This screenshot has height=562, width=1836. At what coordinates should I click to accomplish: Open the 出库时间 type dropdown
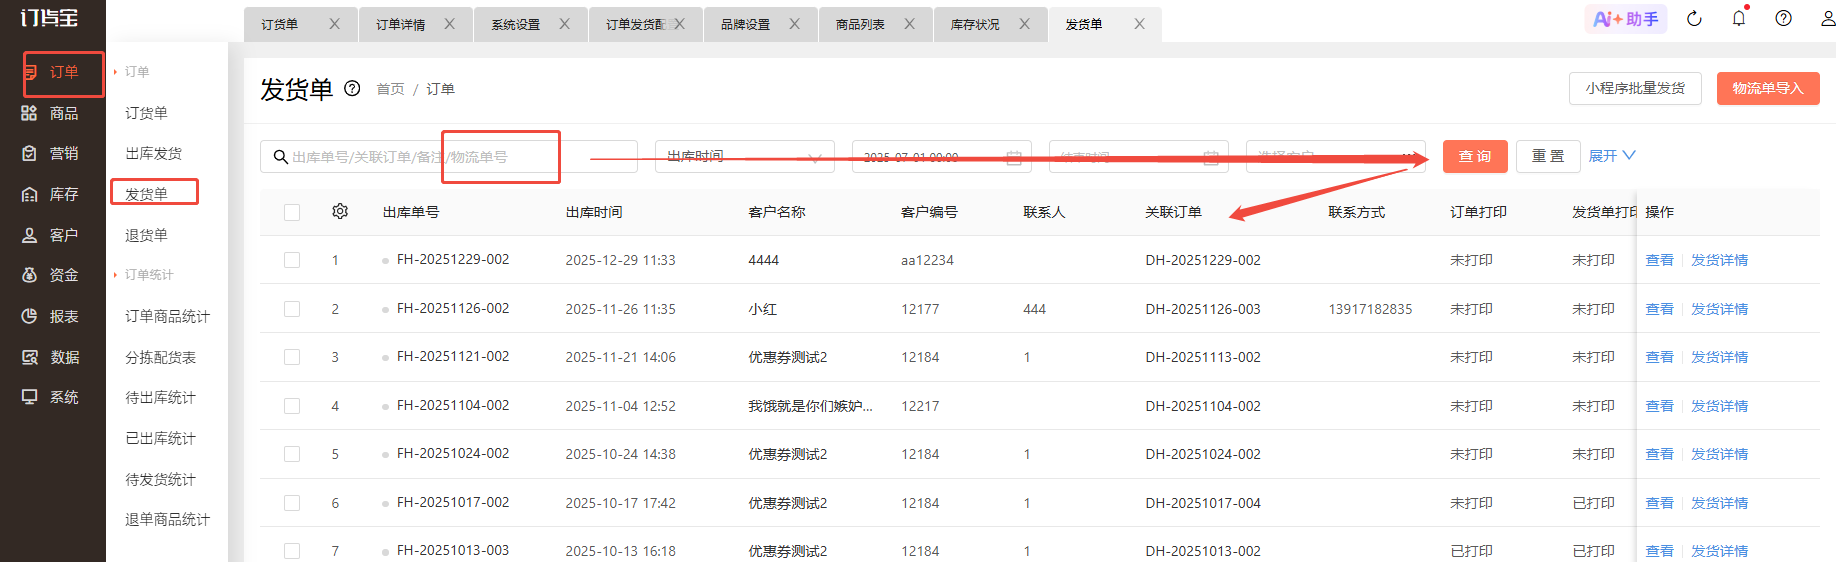pos(745,157)
